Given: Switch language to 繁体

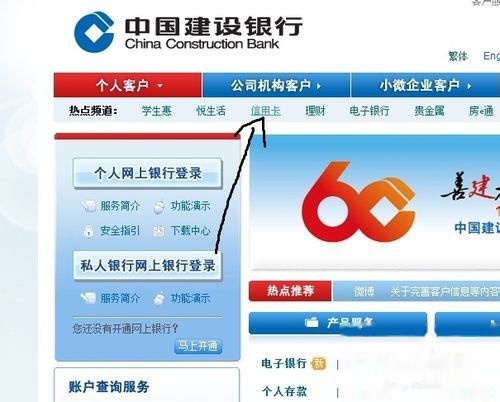Looking at the screenshot, I should pyautogui.click(x=458, y=56).
